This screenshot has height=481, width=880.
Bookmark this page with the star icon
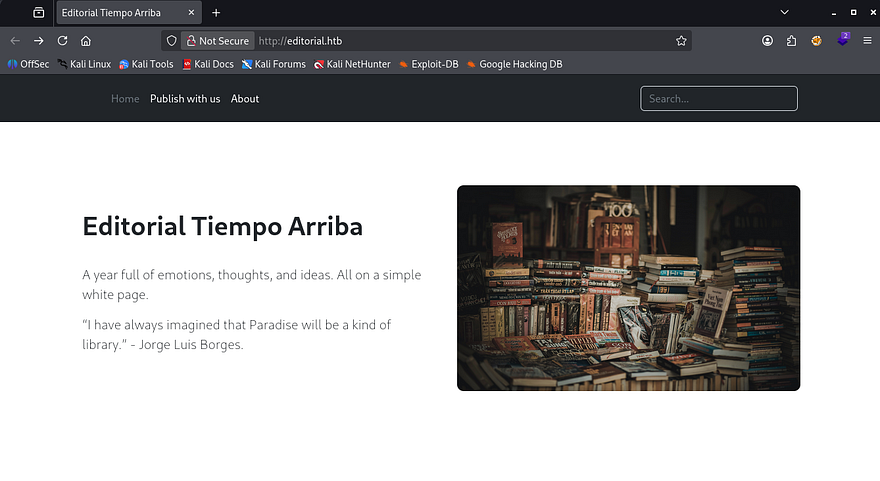[x=681, y=41]
